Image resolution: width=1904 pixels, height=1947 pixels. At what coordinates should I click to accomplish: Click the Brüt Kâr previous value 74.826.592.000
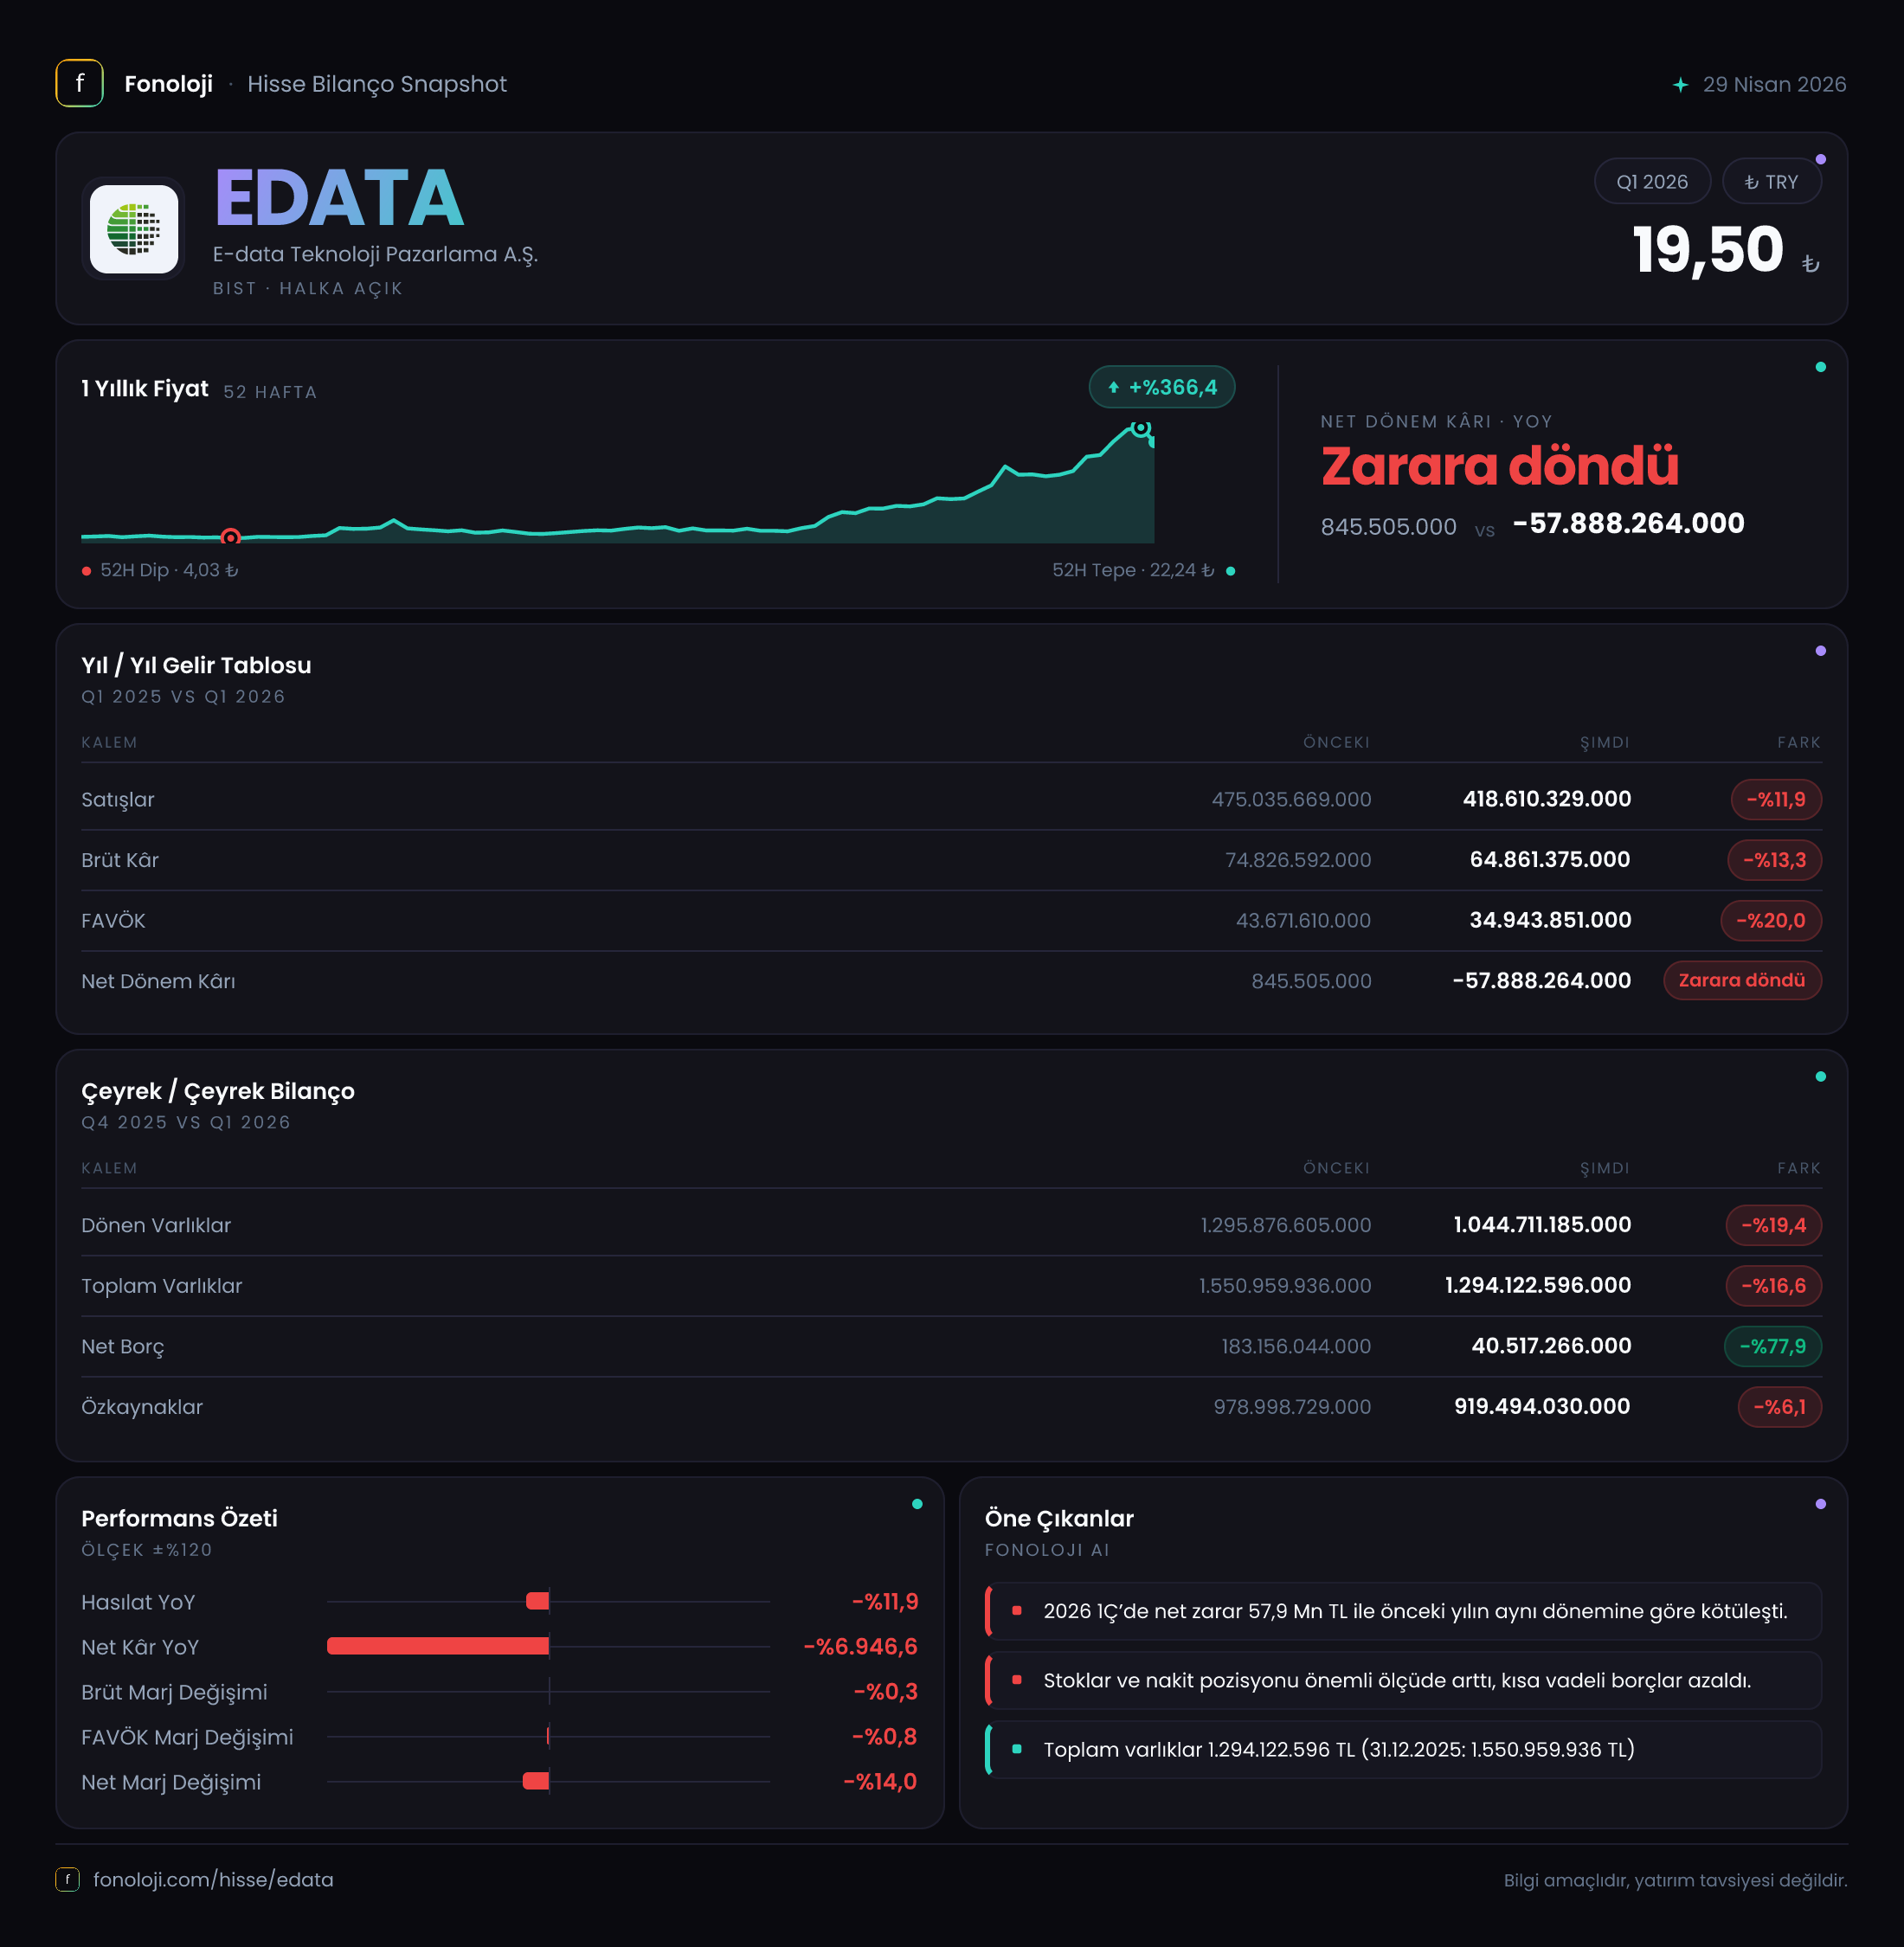[1298, 860]
